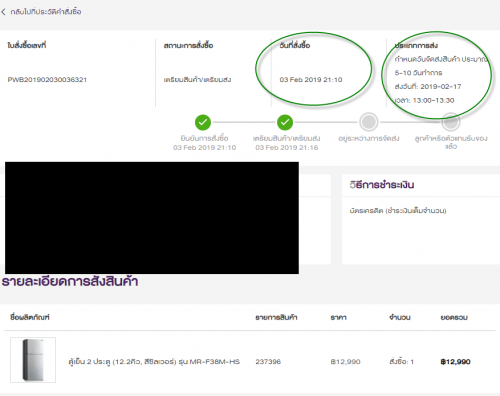Click the bold total amount ฿12,990
Screen dimensions: 500x396
pyautogui.click(x=455, y=362)
